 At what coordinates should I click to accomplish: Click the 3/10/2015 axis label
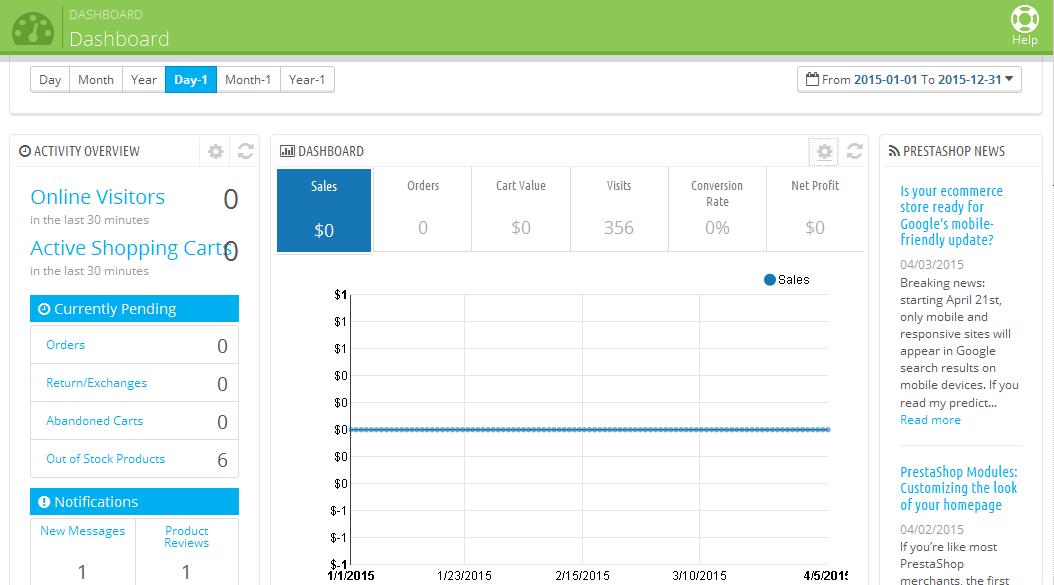point(699,576)
